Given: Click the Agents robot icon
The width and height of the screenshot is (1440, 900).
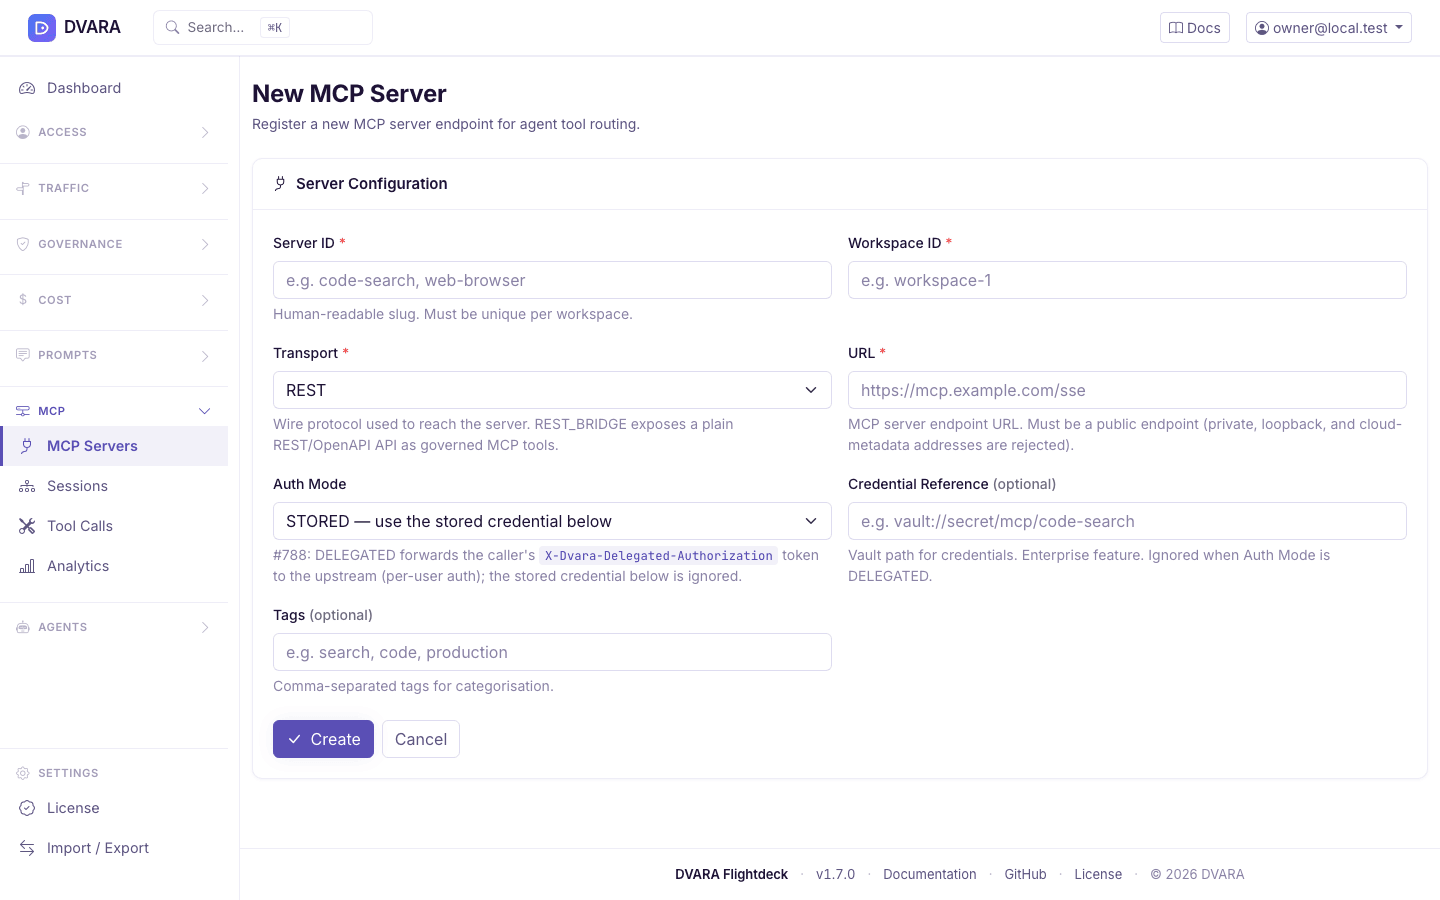Looking at the screenshot, I should click(x=23, y=627).
